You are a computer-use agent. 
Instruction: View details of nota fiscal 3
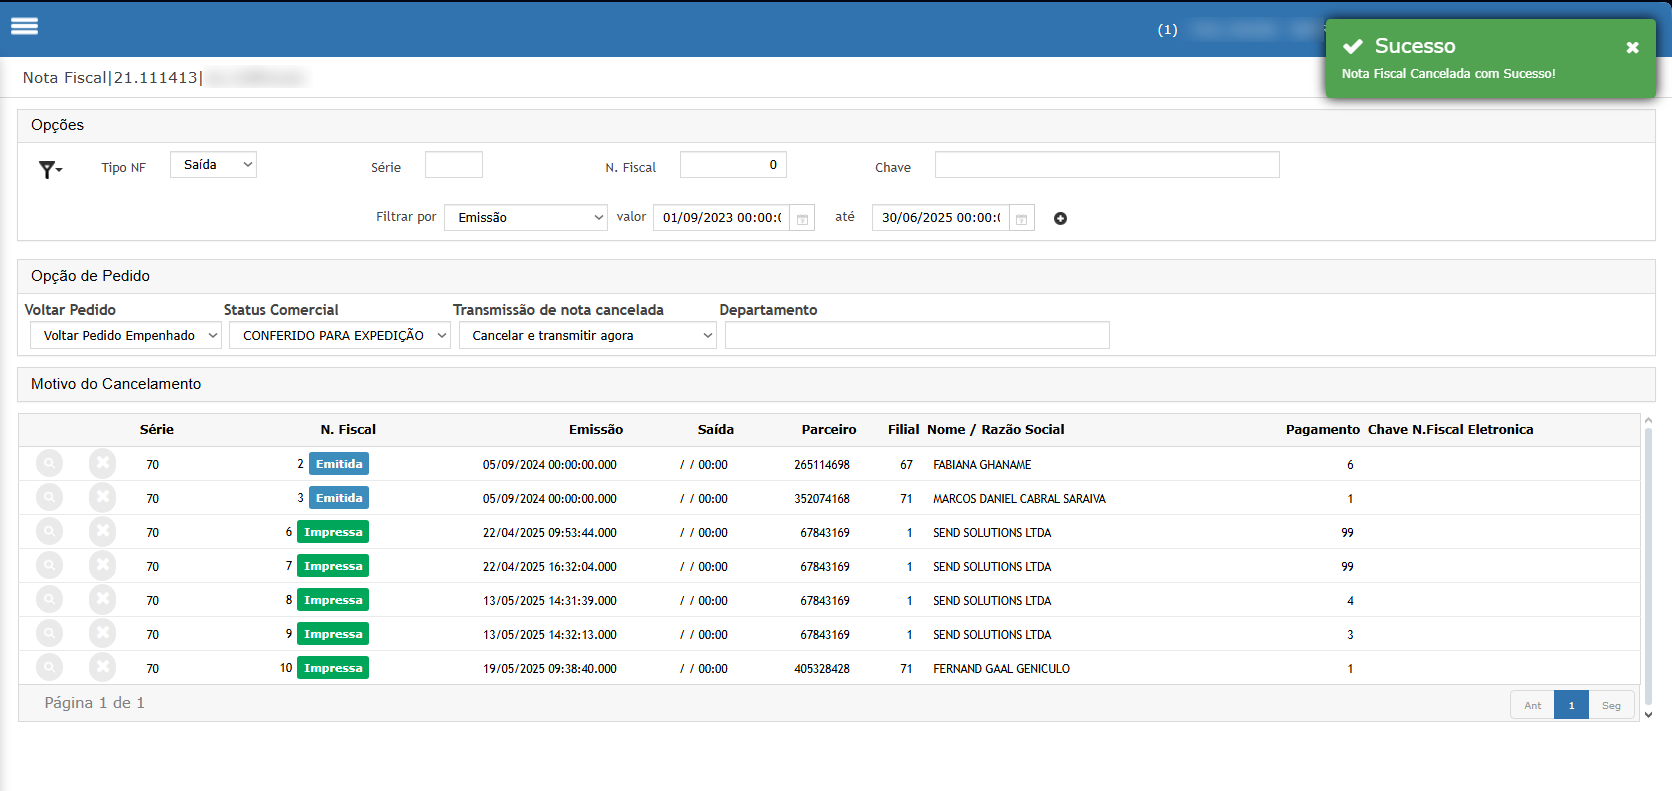pyautogui.click(x=49, y=497)
